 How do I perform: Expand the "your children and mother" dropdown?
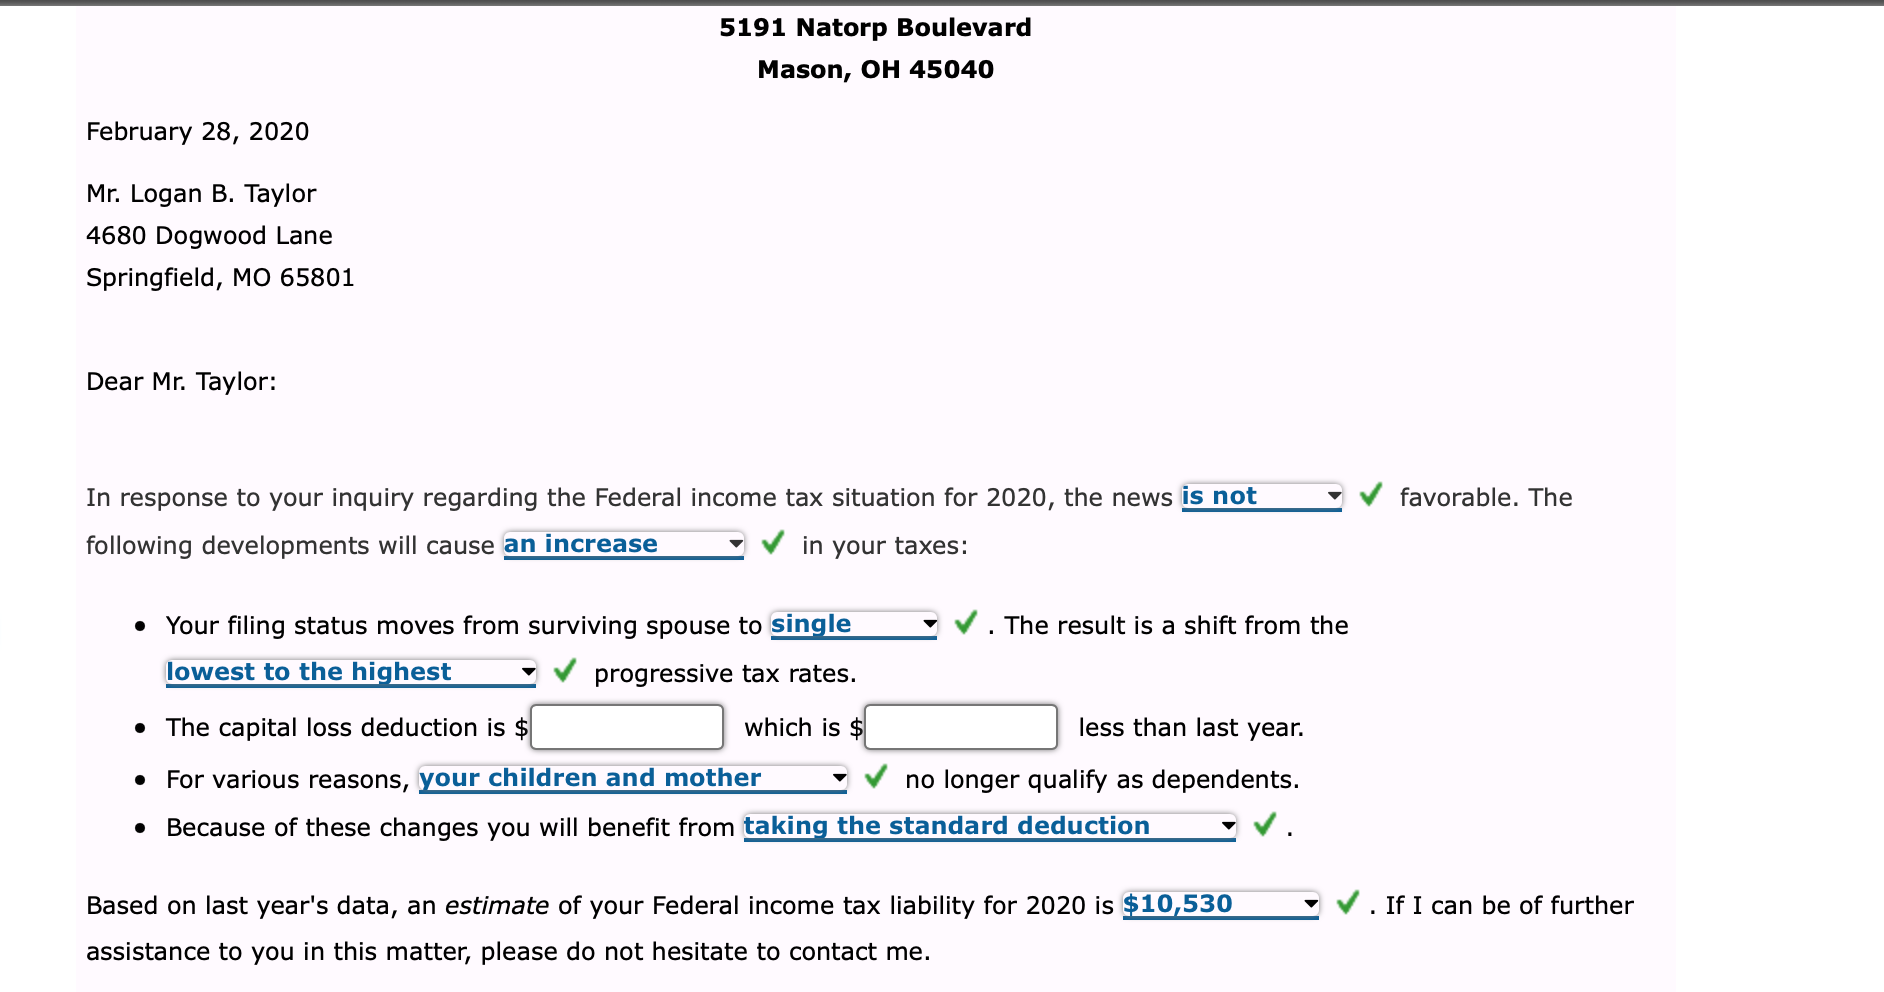click(x=633, y=779)
